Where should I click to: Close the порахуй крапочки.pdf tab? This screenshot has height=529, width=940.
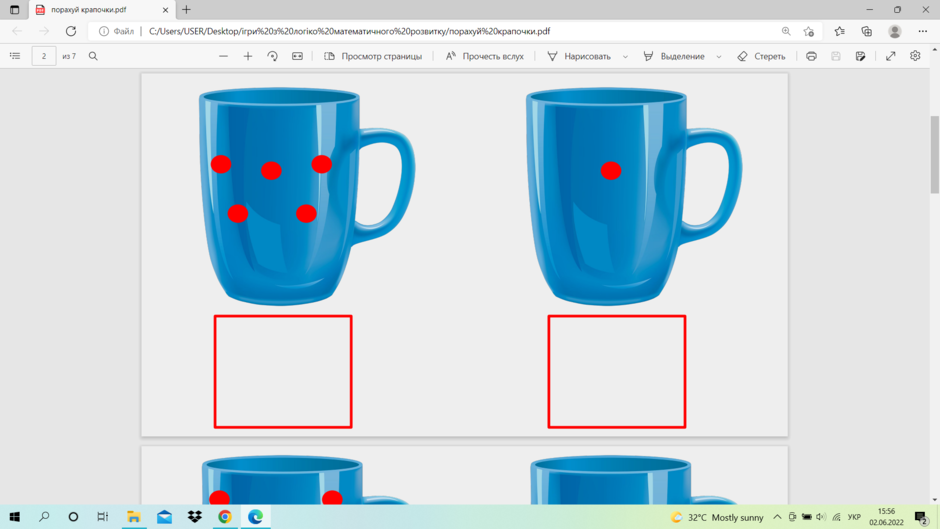coord(165,10)
